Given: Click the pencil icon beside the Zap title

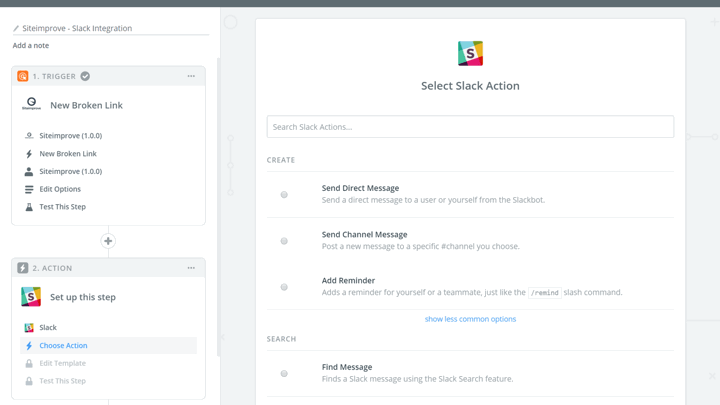Looking at the screenshot, I should 16,29.
